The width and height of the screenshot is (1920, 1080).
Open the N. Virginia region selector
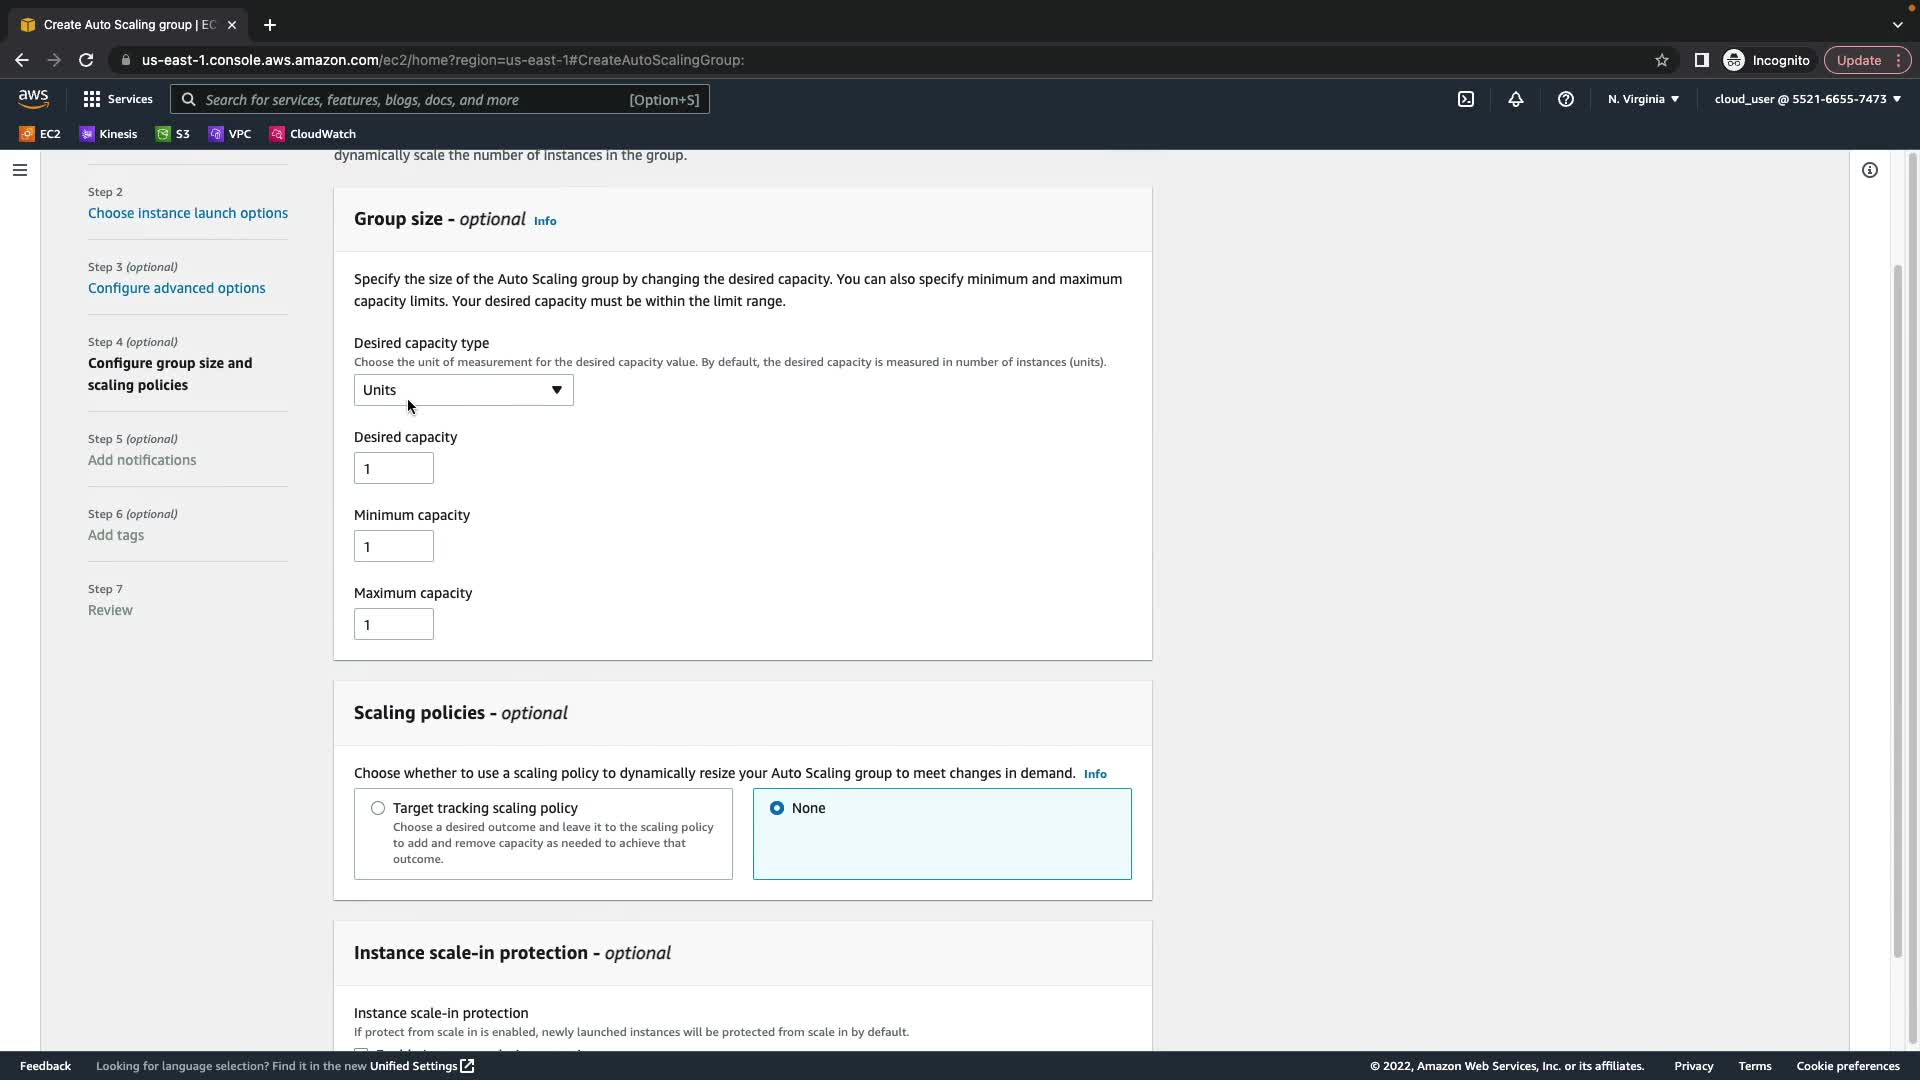coord(1643,99)
